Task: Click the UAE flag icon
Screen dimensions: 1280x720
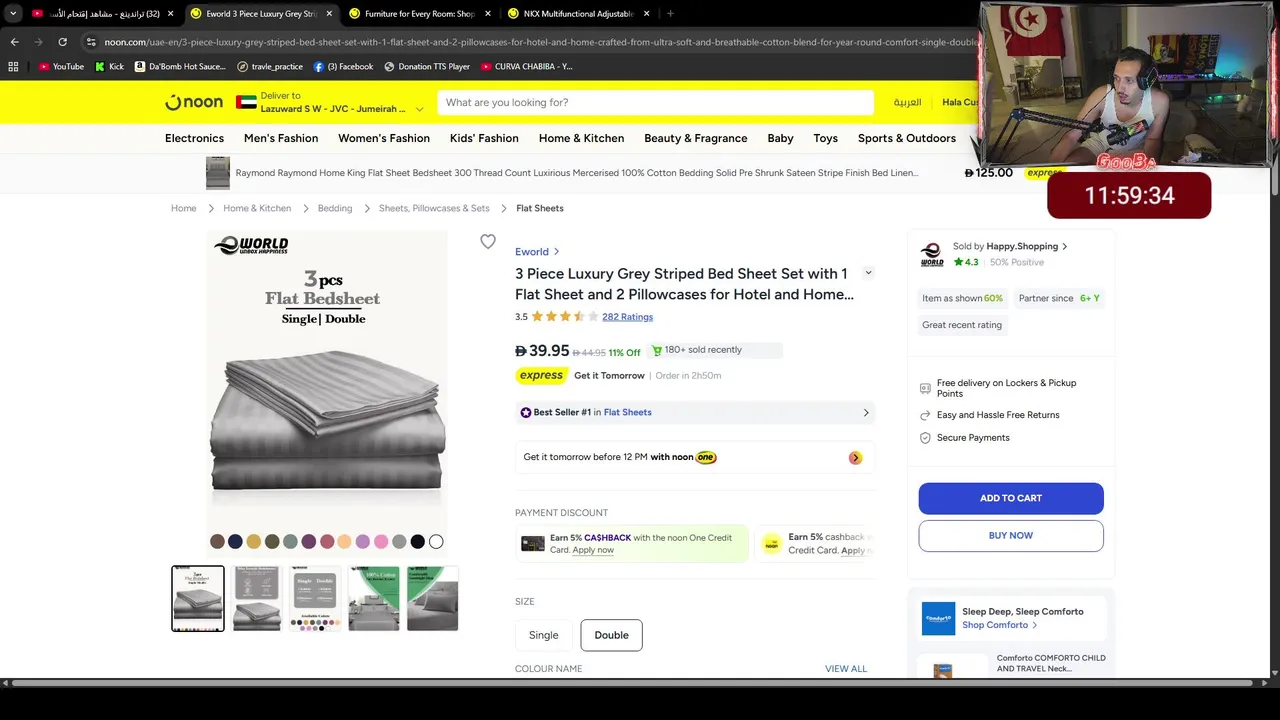Action: [246, 102]
